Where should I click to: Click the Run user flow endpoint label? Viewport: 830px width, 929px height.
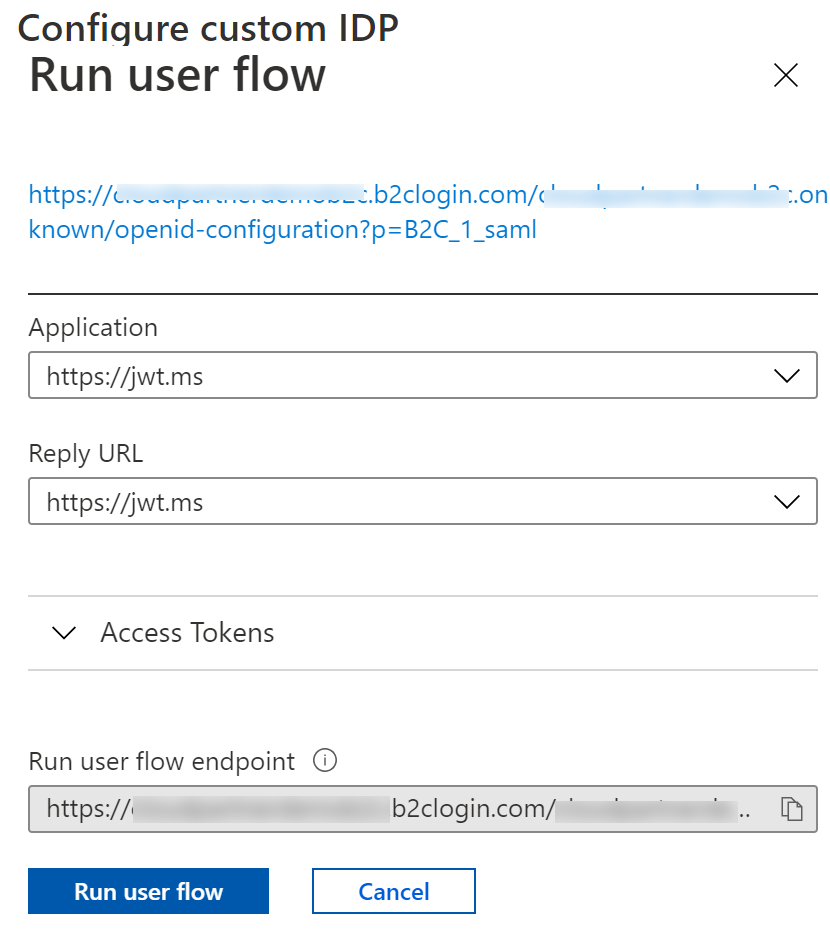coord(162,761)
